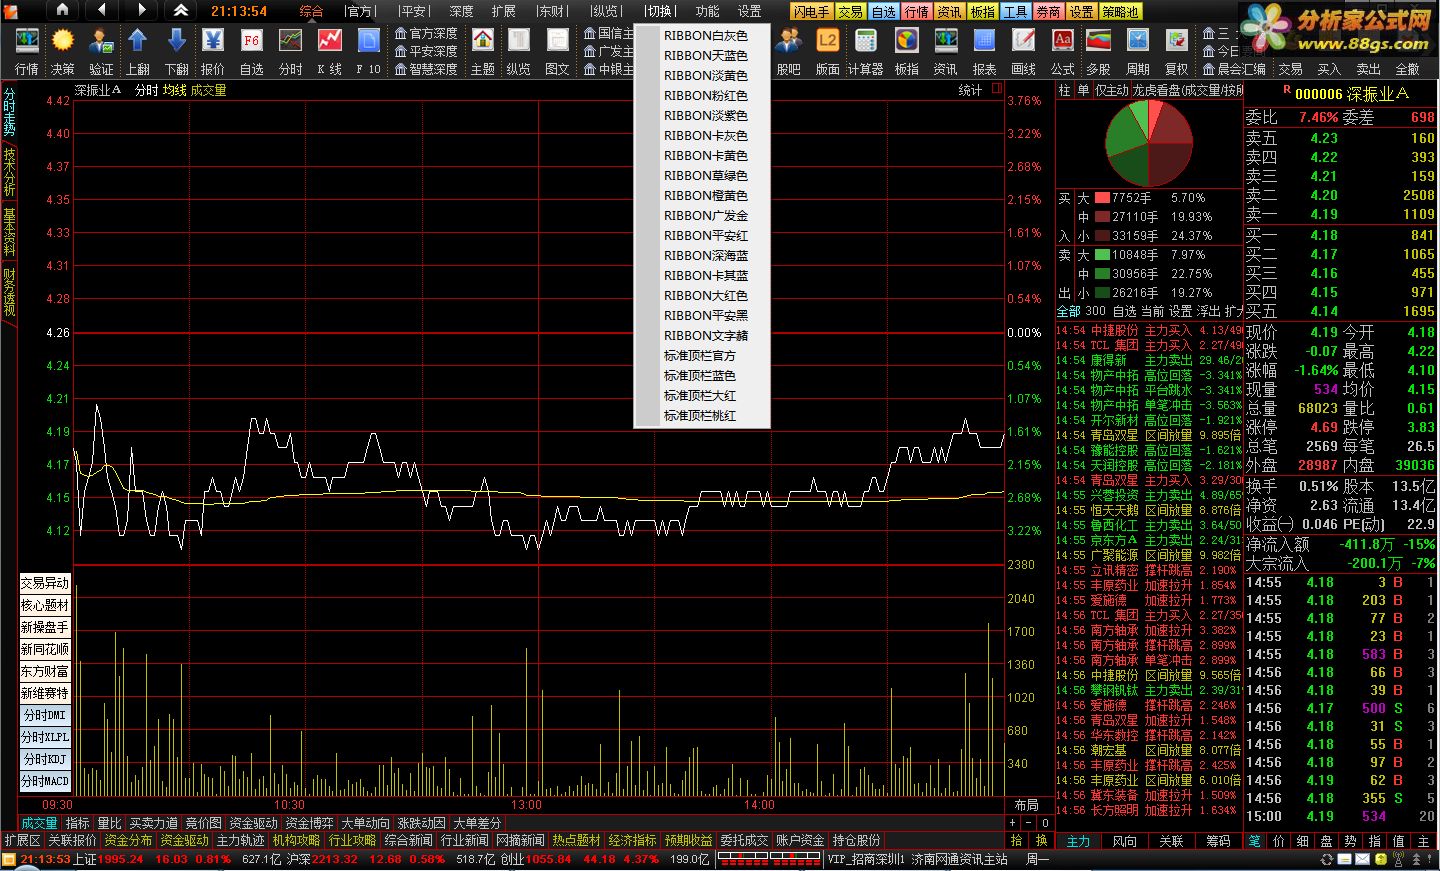This screenshot has width=1440, height=871.
Task: Open the 深度 ribbon tab
Action: point(461,11)
